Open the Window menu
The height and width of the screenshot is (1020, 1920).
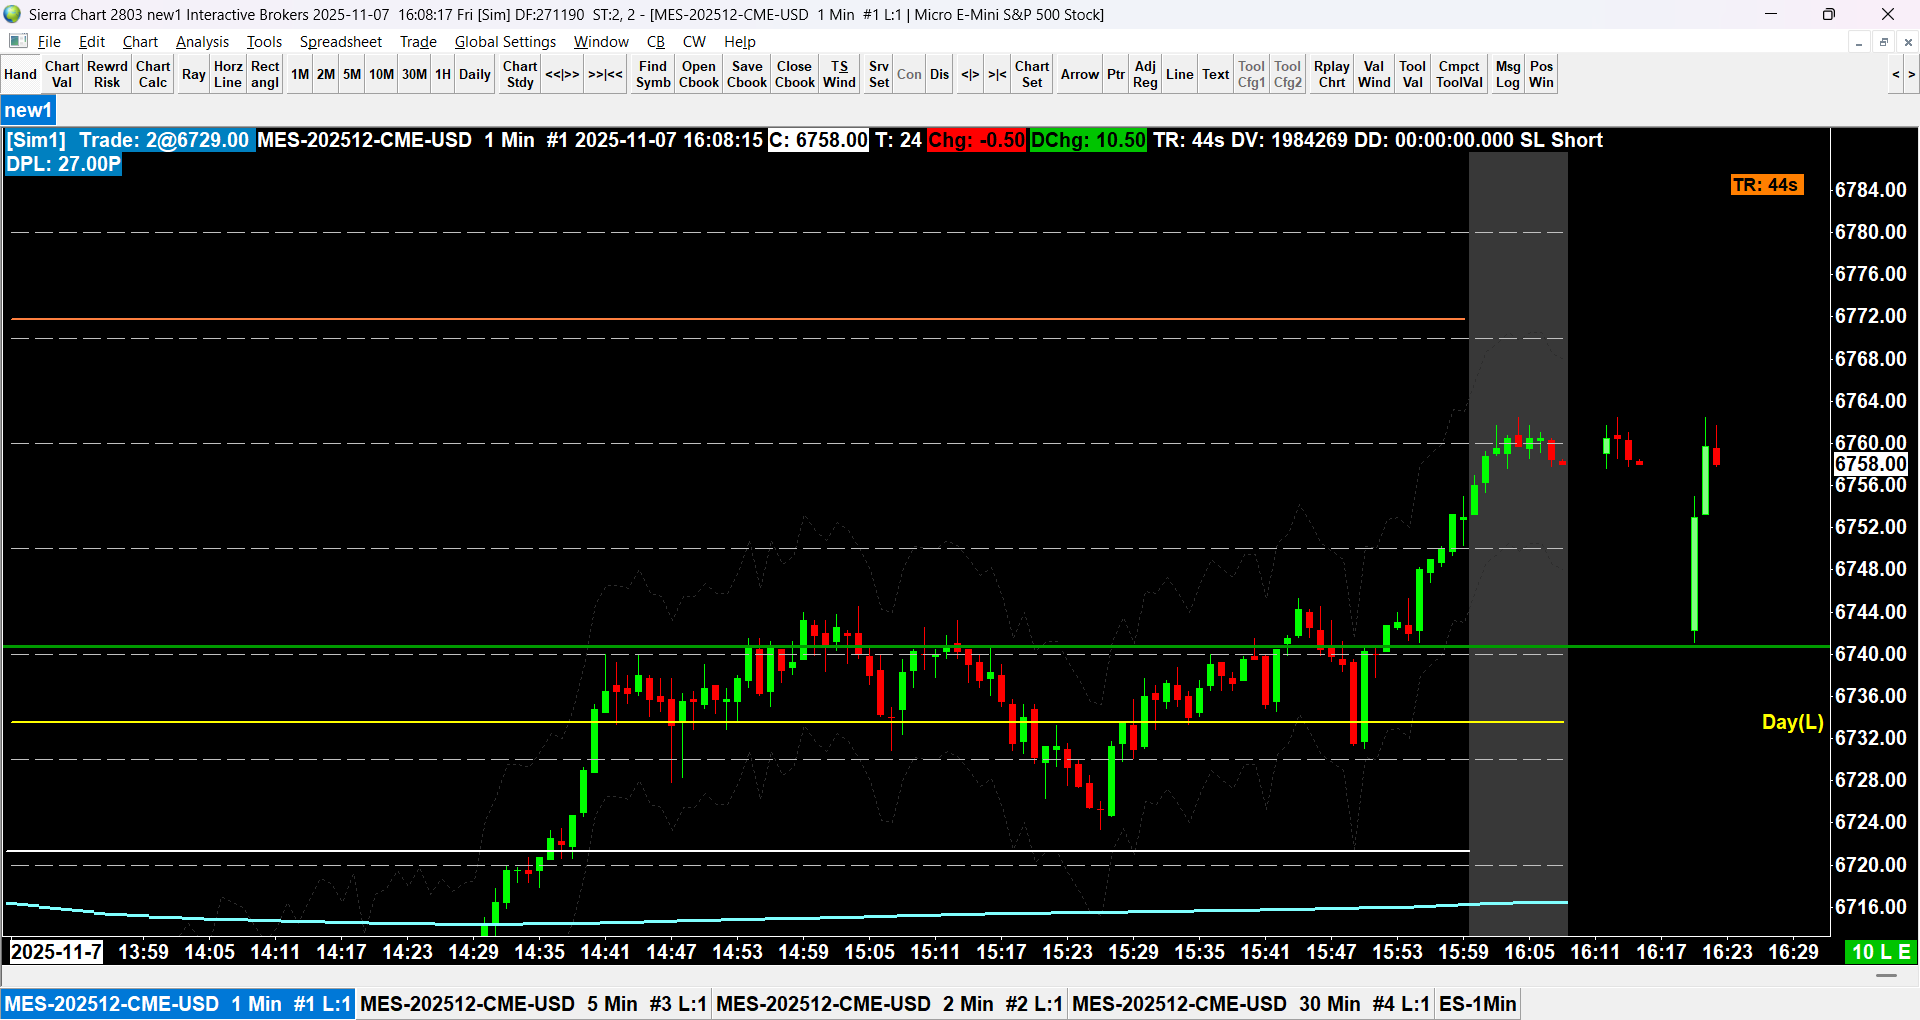click(x=601, y=41)
